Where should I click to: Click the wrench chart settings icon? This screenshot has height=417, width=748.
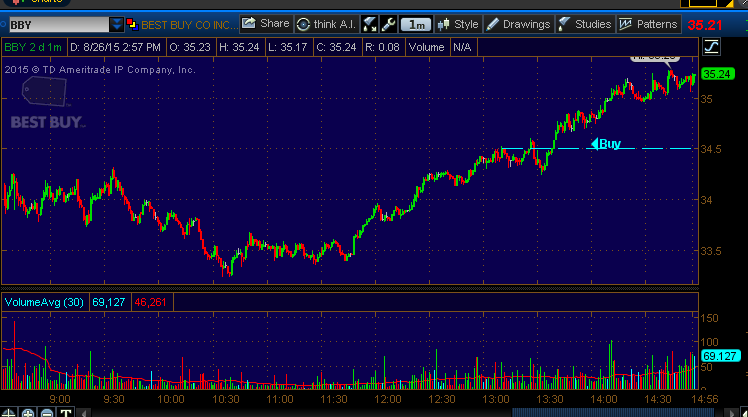point(389,24)
